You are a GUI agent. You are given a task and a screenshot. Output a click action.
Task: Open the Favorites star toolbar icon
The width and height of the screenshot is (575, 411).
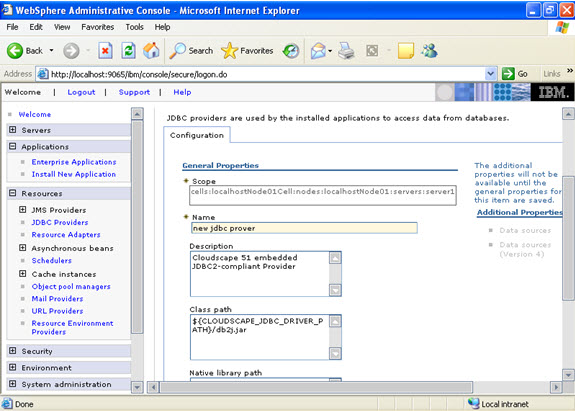coord(230,51)
